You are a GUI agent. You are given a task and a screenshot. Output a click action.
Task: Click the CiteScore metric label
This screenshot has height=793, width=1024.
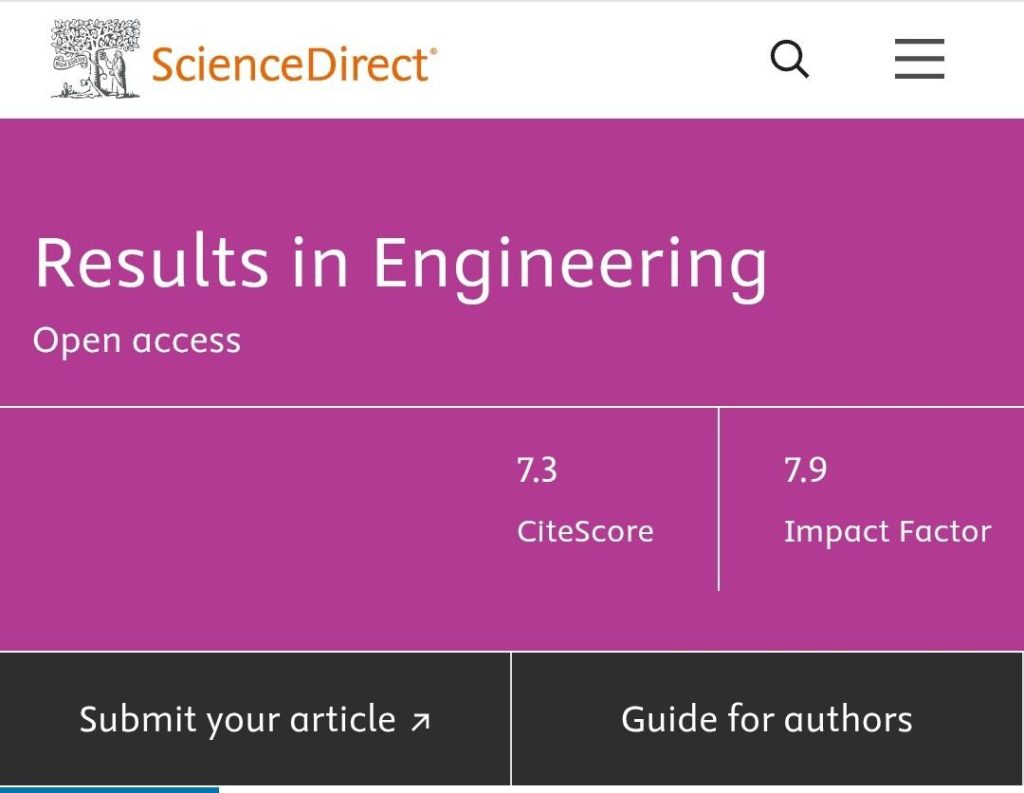pos(585,531)
